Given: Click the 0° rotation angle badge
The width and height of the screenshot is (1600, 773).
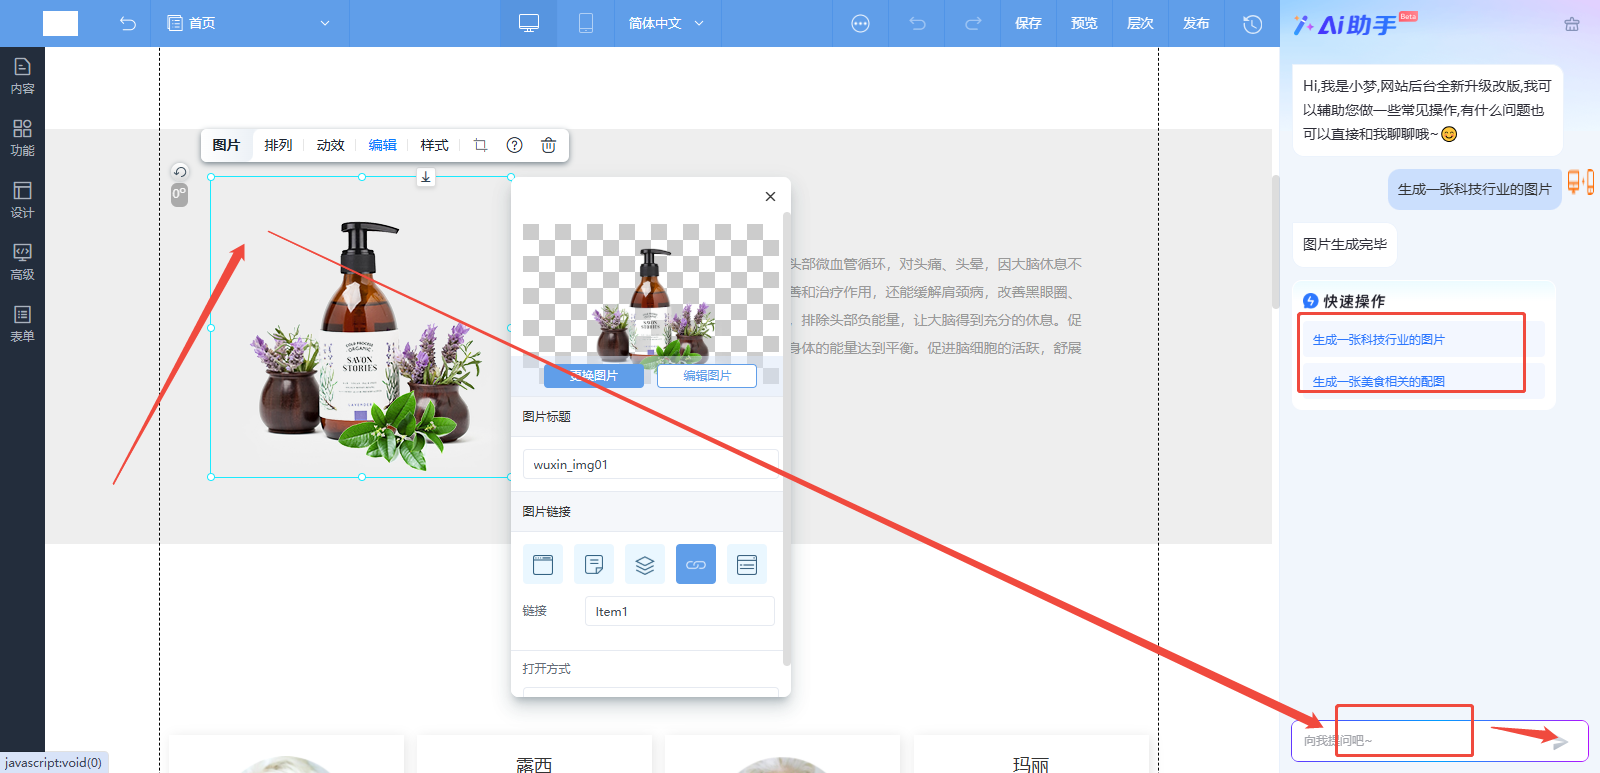Looking at the screenshot, I should tap(179, 194).
